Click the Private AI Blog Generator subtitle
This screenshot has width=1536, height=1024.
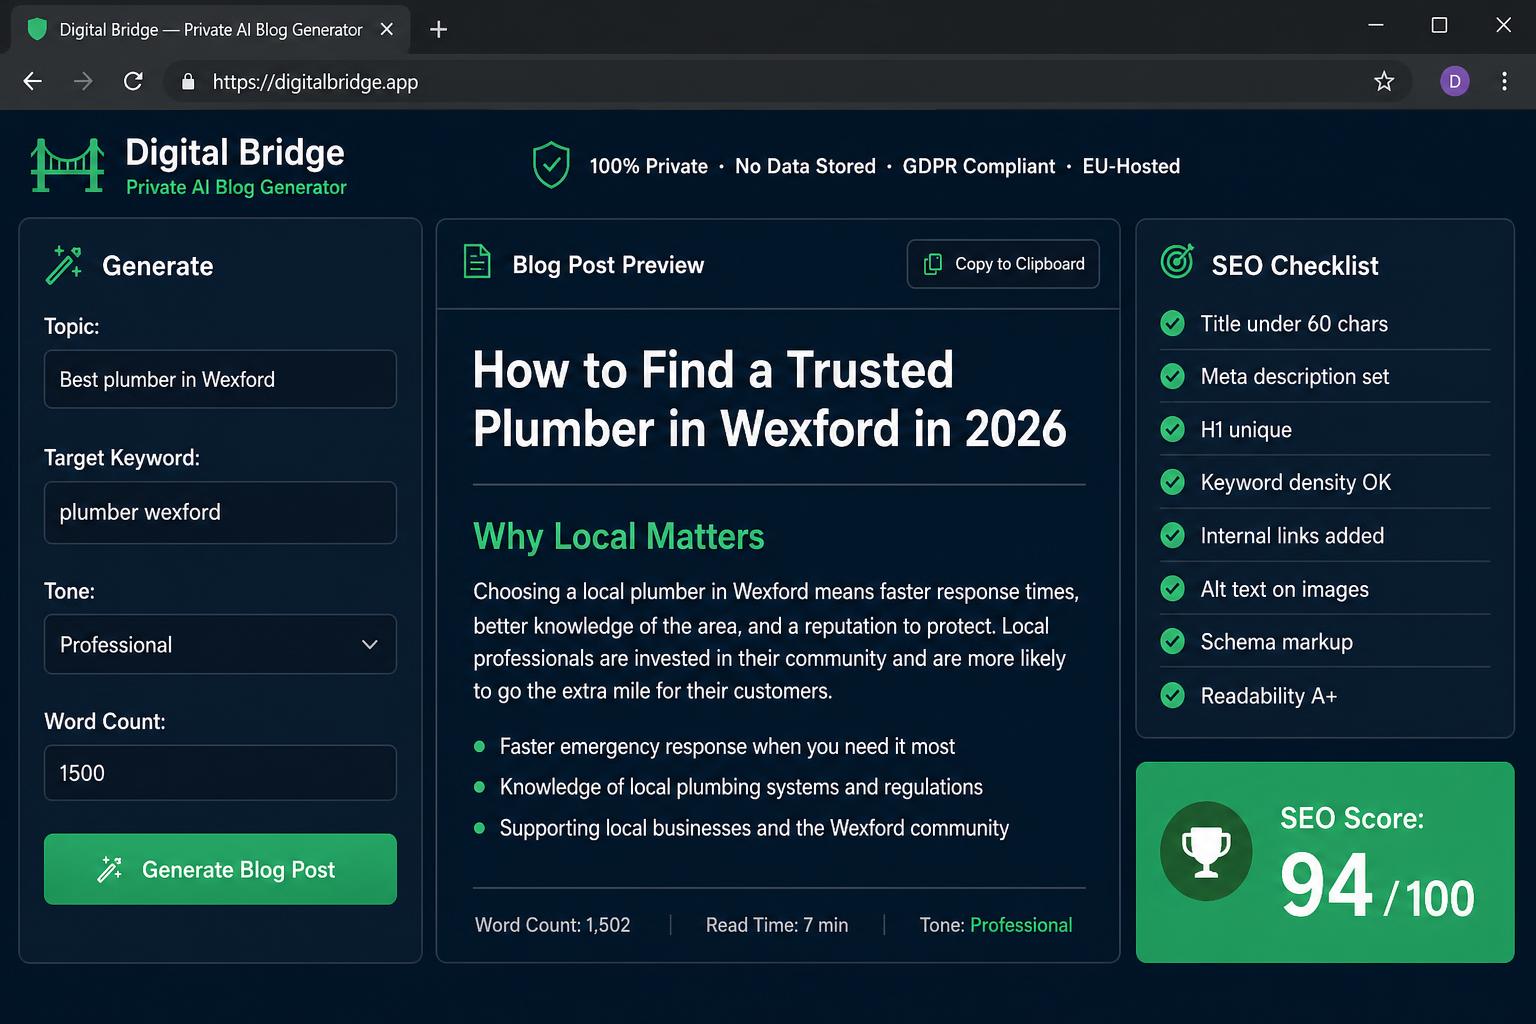[x=236, y=187]
